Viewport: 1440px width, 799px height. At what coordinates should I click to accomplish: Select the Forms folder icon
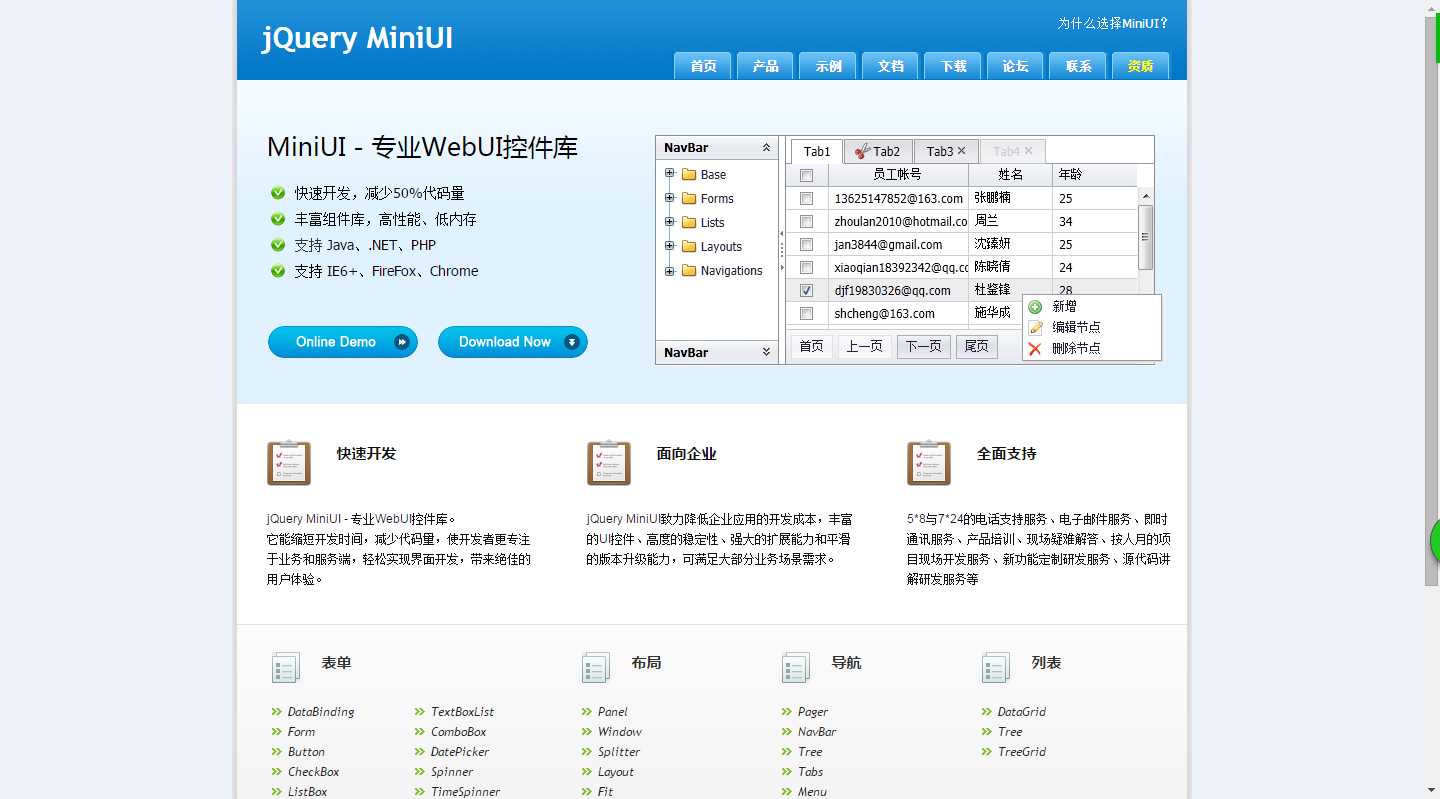pyautogui.click(x=689, y=198)
